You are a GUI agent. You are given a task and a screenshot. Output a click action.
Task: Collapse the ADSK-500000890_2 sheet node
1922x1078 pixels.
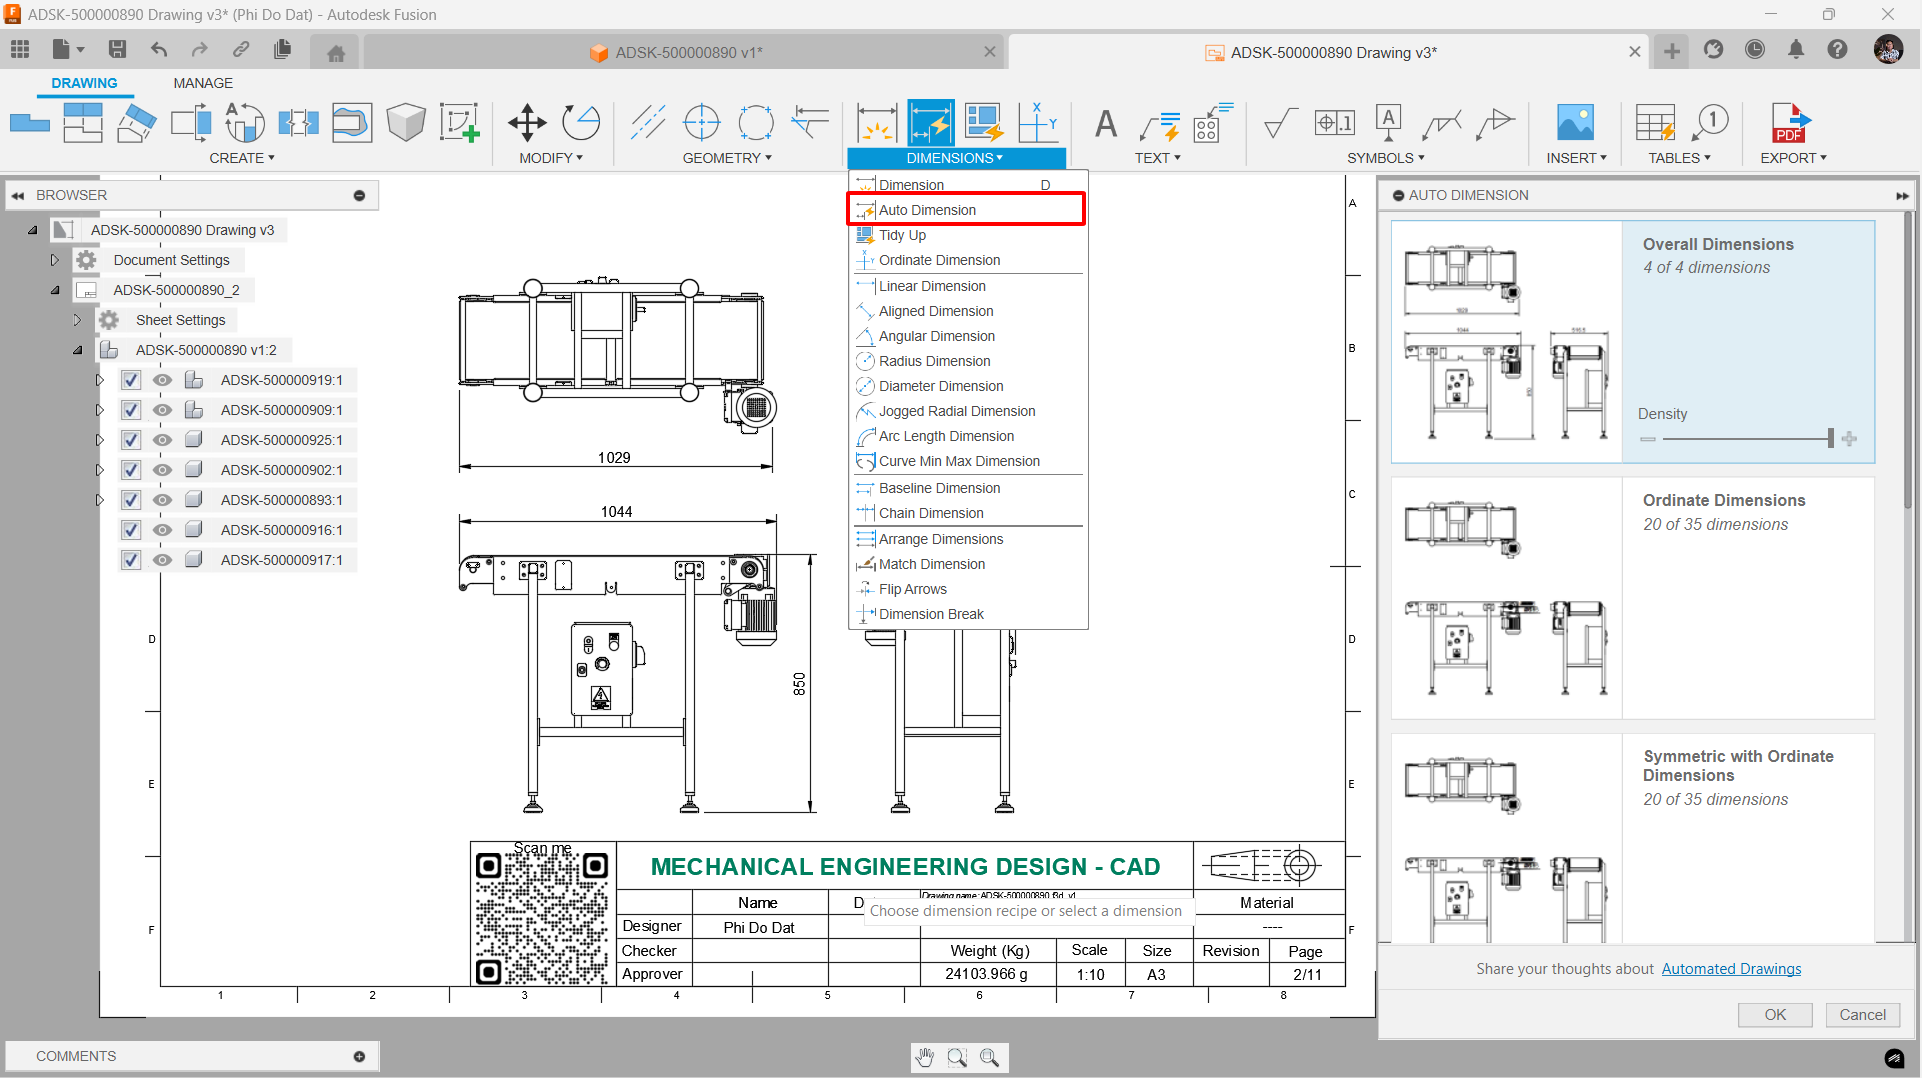[55, 290]
